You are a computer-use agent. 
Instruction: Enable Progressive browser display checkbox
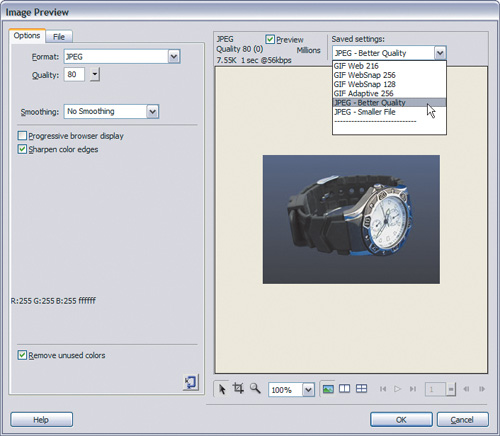point(22,136)
